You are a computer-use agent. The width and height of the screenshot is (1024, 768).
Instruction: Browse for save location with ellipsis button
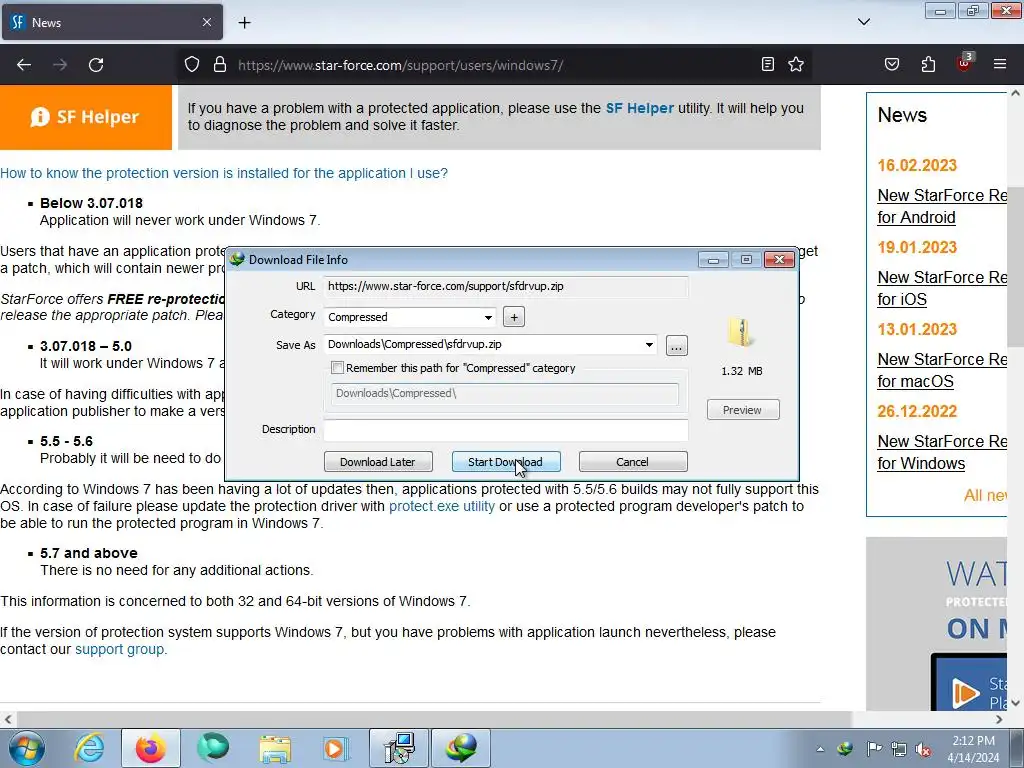(x=677, y=346)
